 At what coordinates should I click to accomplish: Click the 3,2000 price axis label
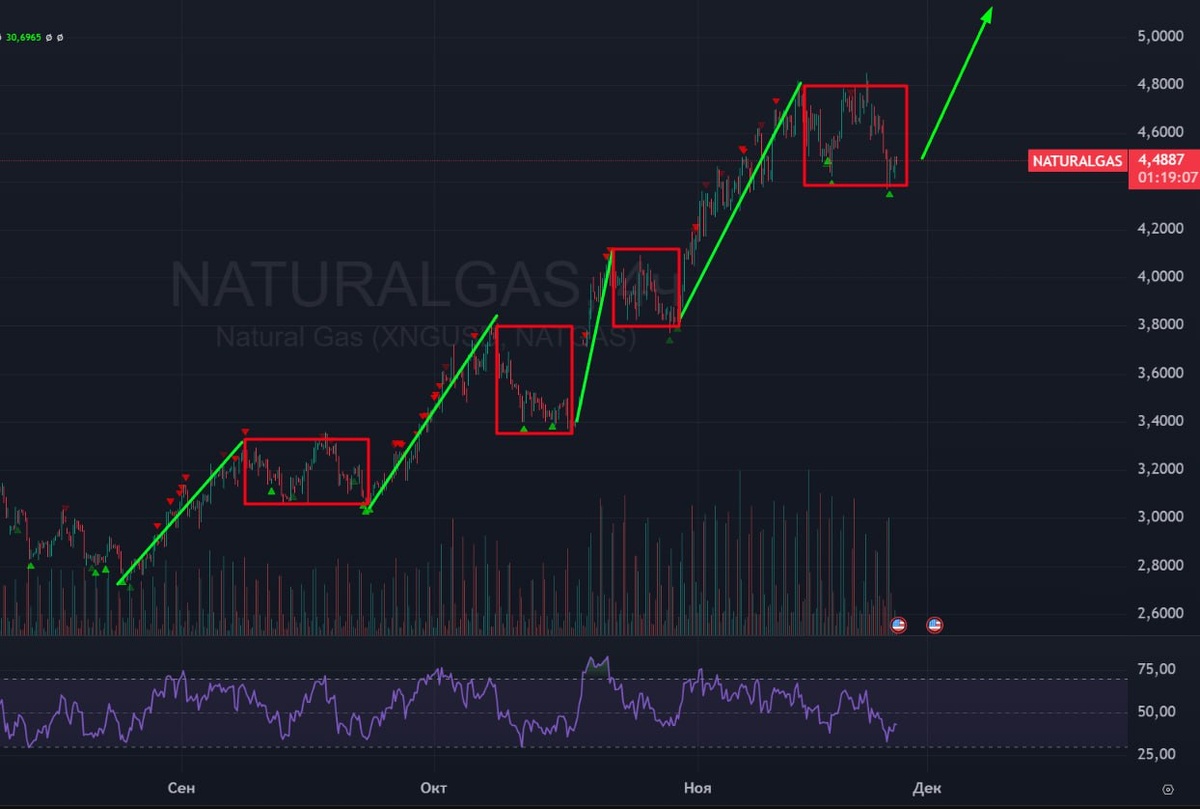tap(1161, 469)
